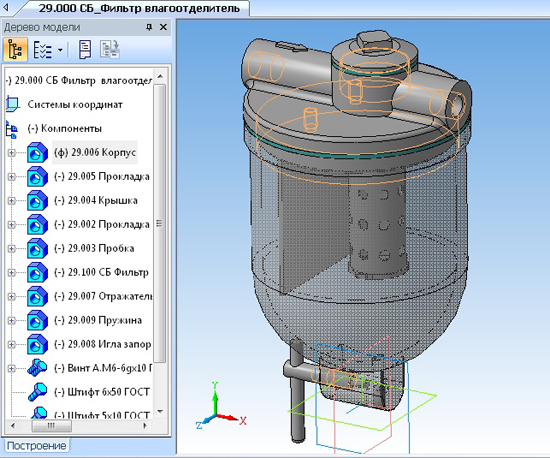This screenshot has width=550, height=458.
Task: Expand the 29.008 Игла запор node
Action: pyautogui.click(x=12, y=344)
